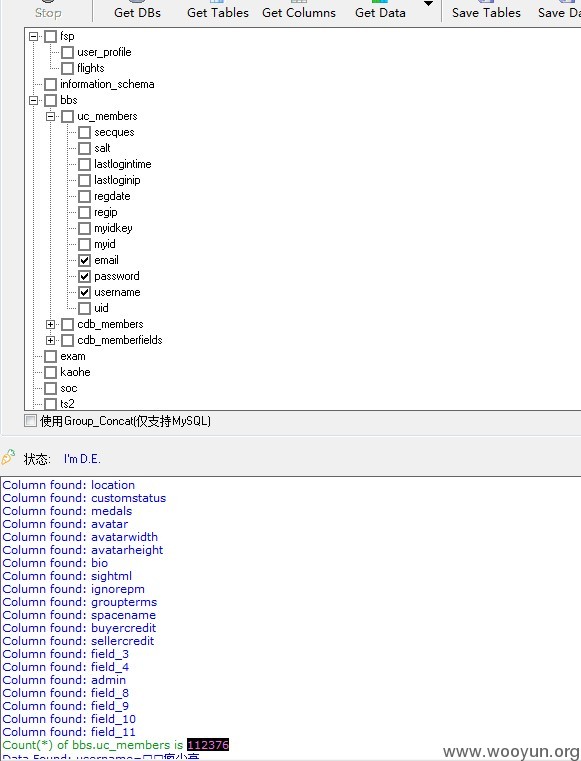Screen dimensions: 581x761
Task: Click the carrot status icon
Action: (8, 457)
